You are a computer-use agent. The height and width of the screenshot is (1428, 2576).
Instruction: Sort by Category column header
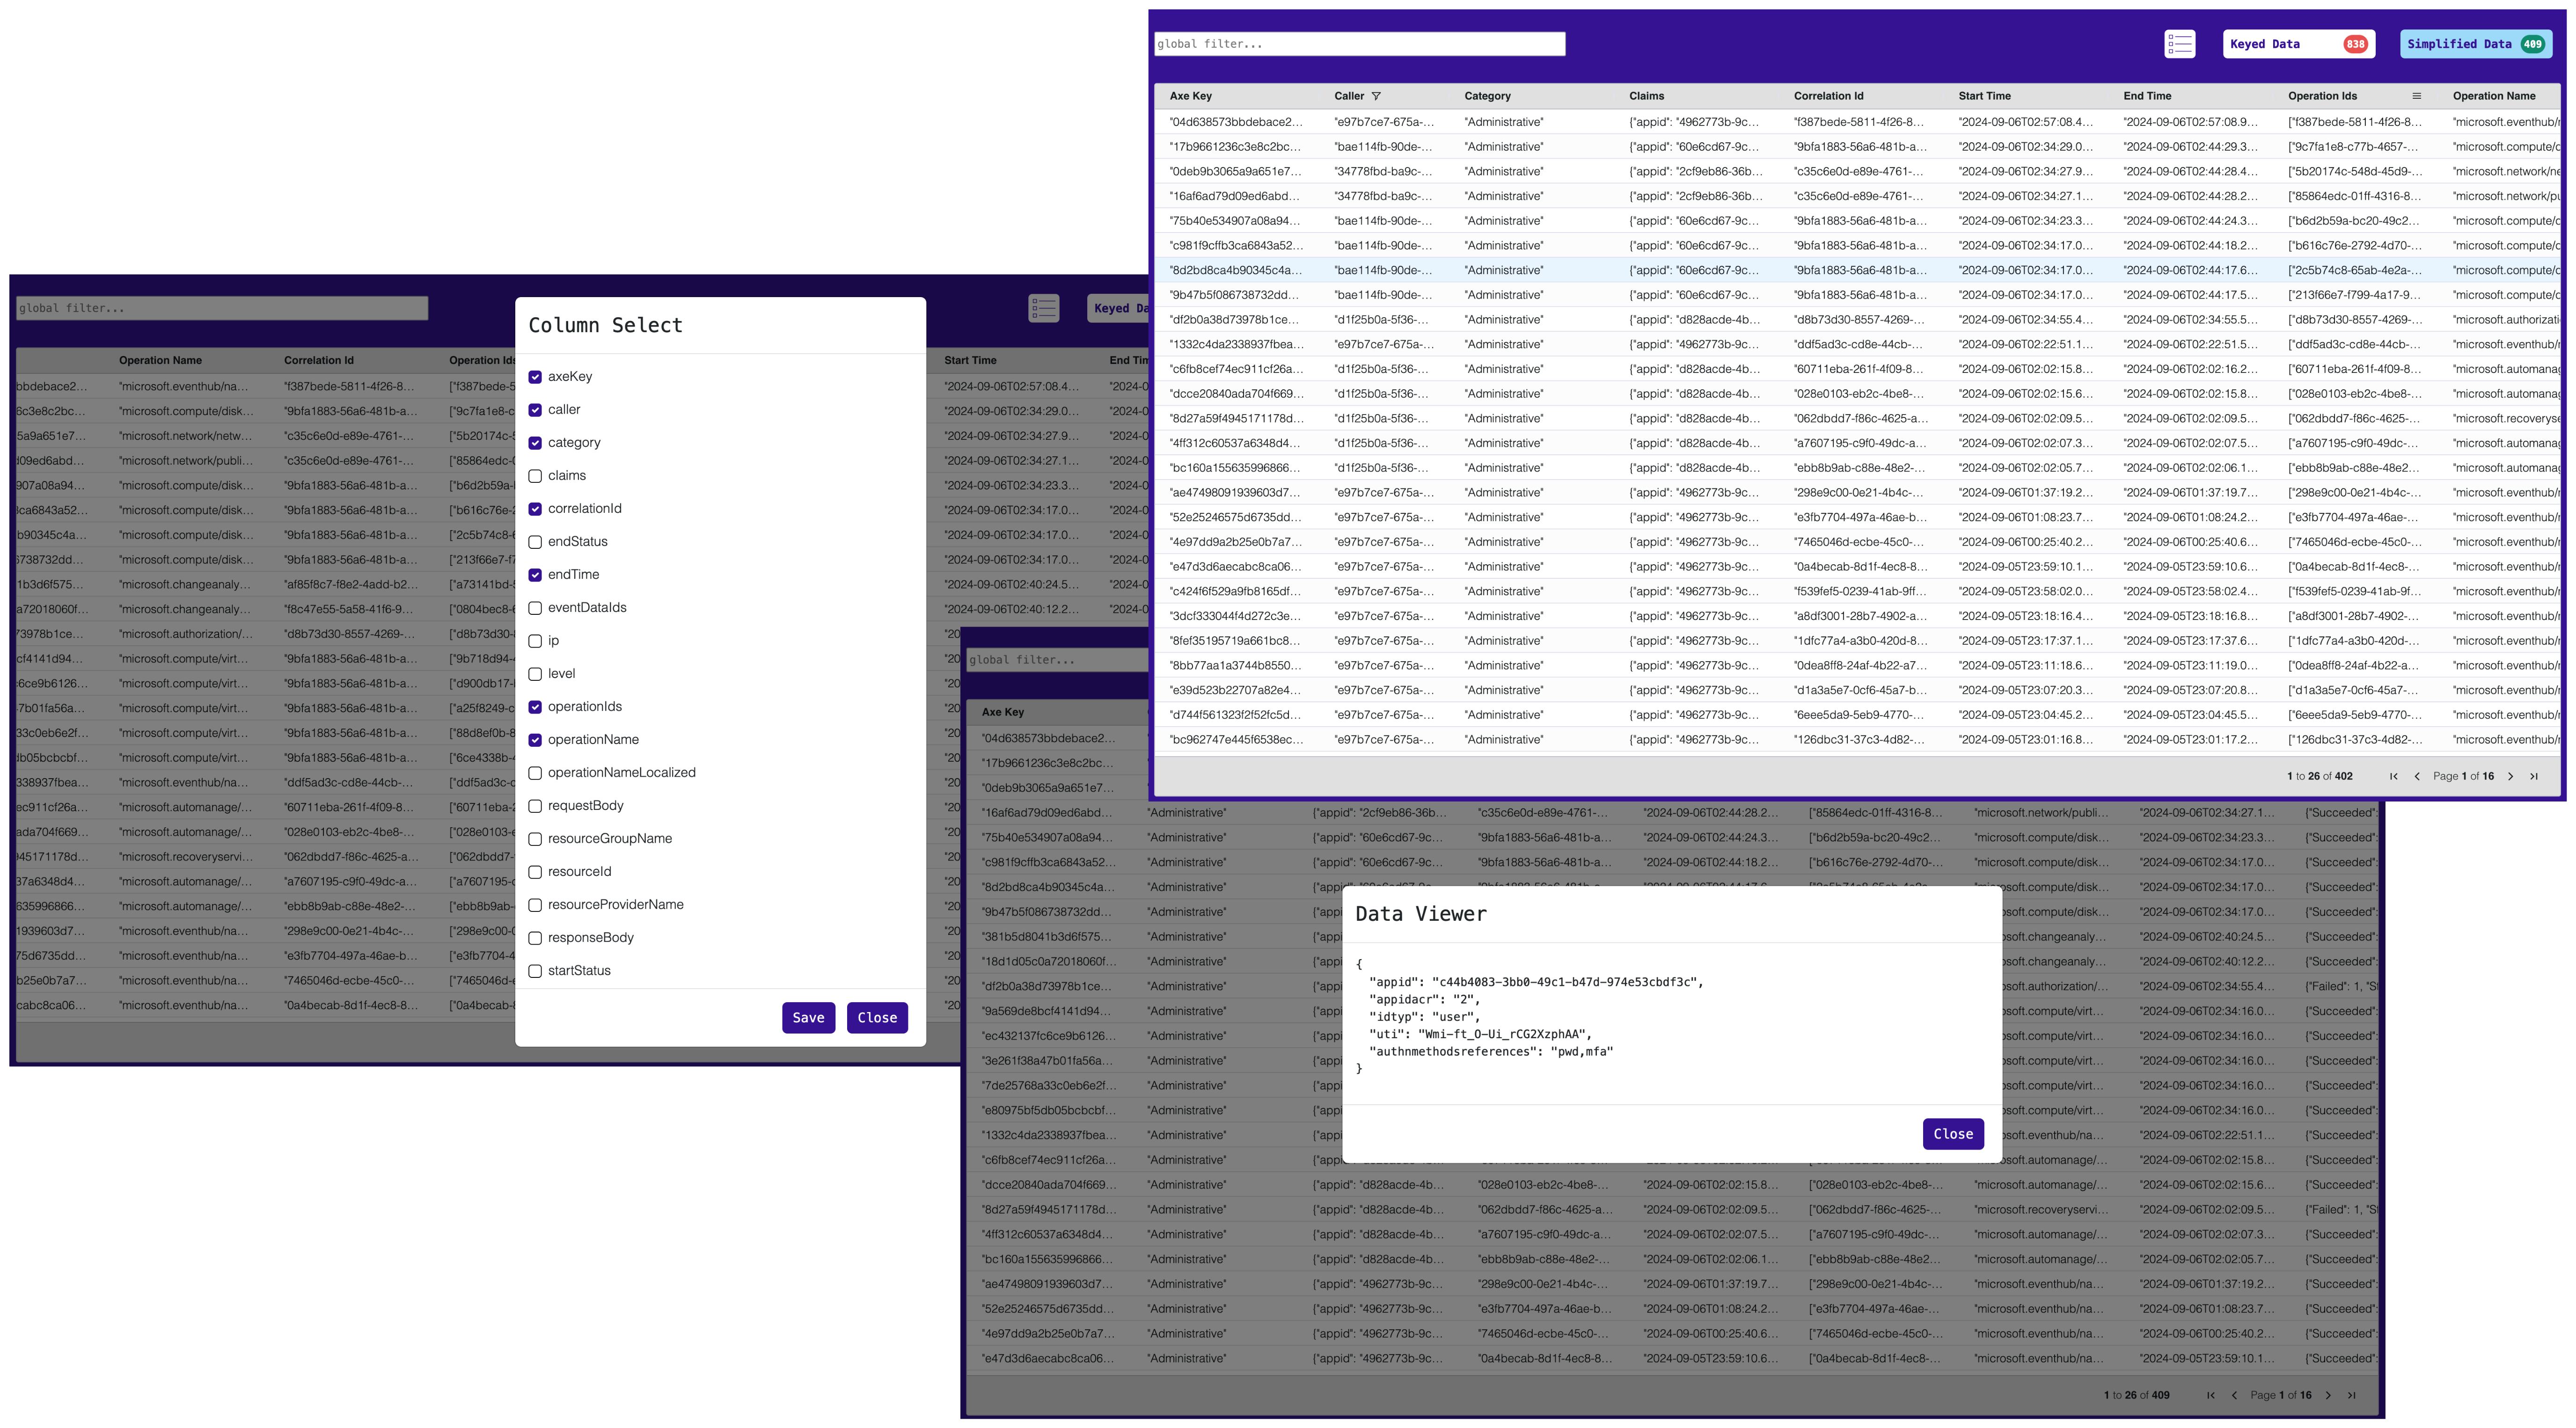(x=1487, y=96)
